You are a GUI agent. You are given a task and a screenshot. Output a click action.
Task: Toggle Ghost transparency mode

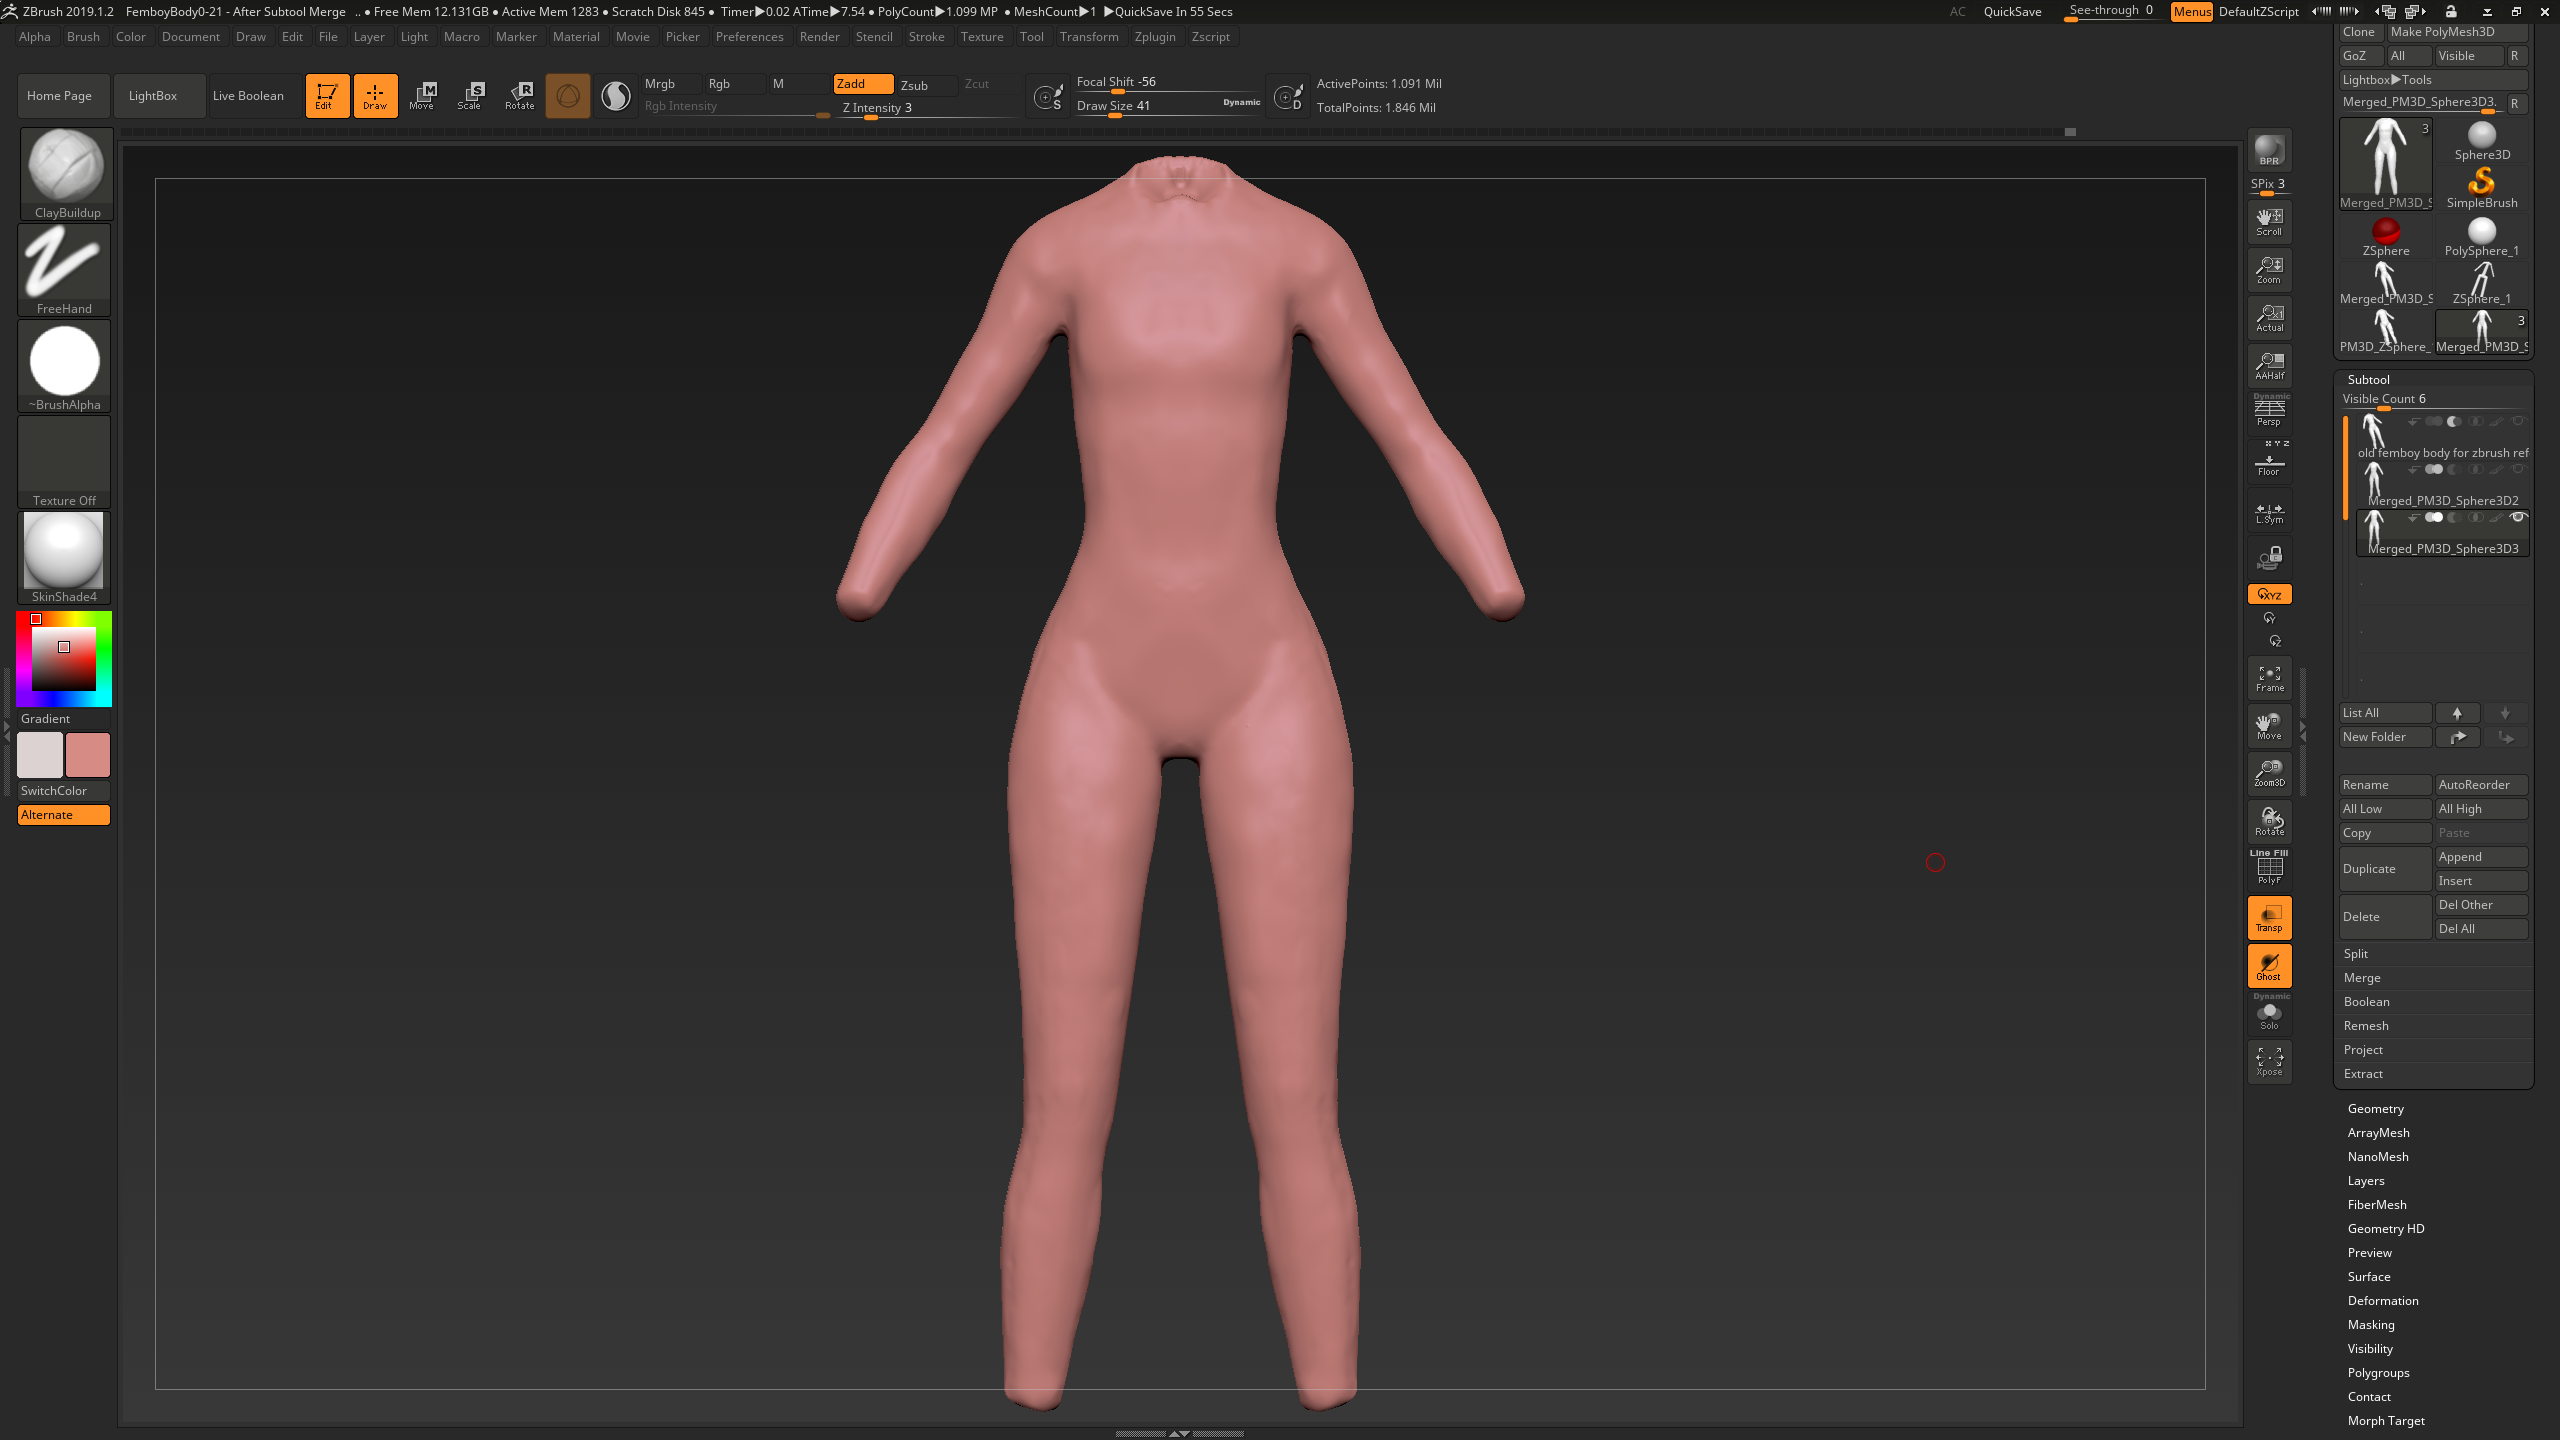(2269, 965)
